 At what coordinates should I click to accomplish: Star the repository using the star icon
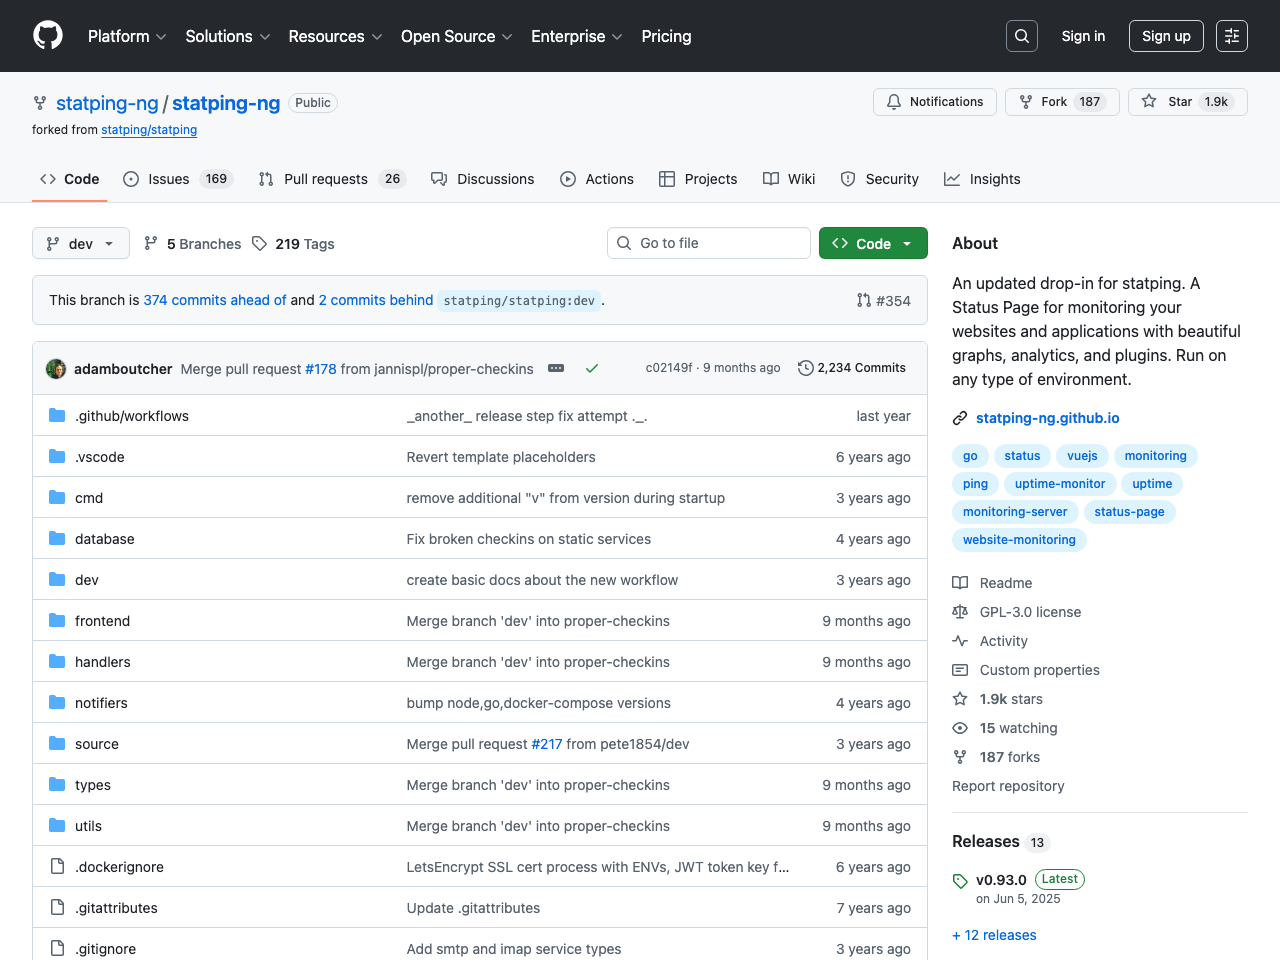1148,101
